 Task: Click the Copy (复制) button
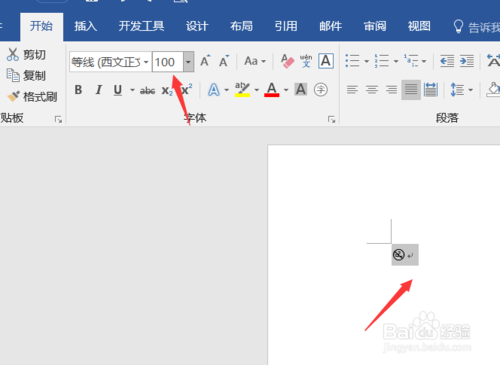(26, 76)
